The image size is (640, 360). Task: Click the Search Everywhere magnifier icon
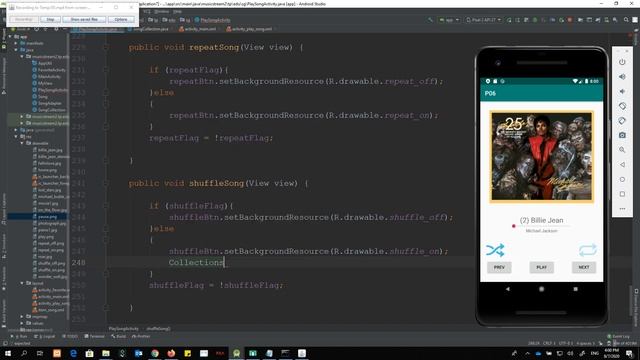(626, 20)
